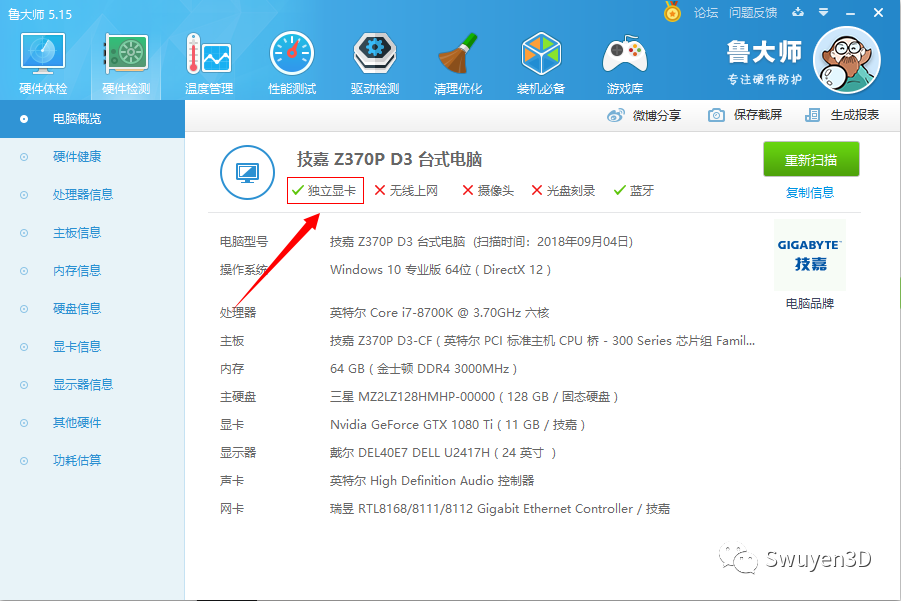Click 生成报表 generate report
901x601 pixels.
pos(842,115)
